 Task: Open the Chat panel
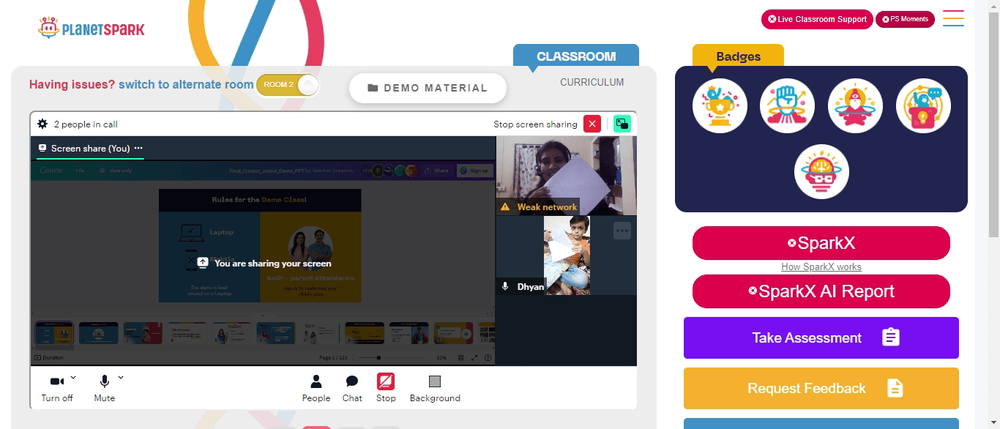(352, 388)
